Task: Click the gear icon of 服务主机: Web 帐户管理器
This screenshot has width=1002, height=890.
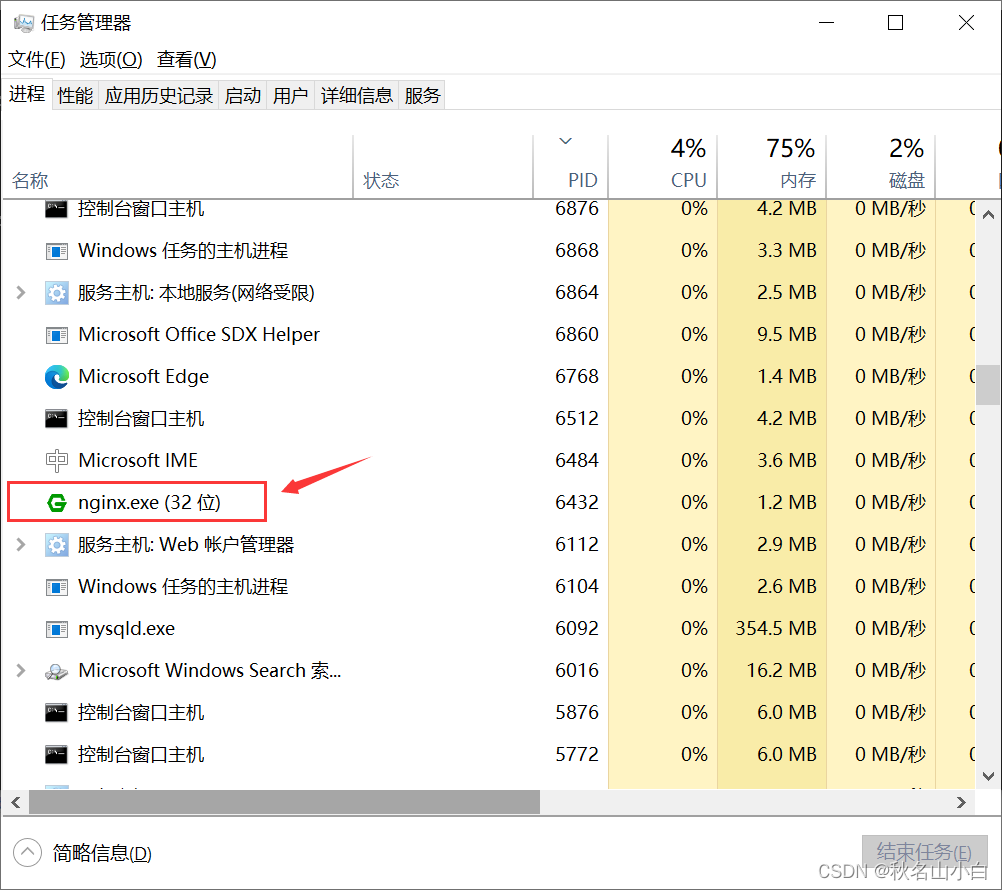Action: tap(56, 545)
